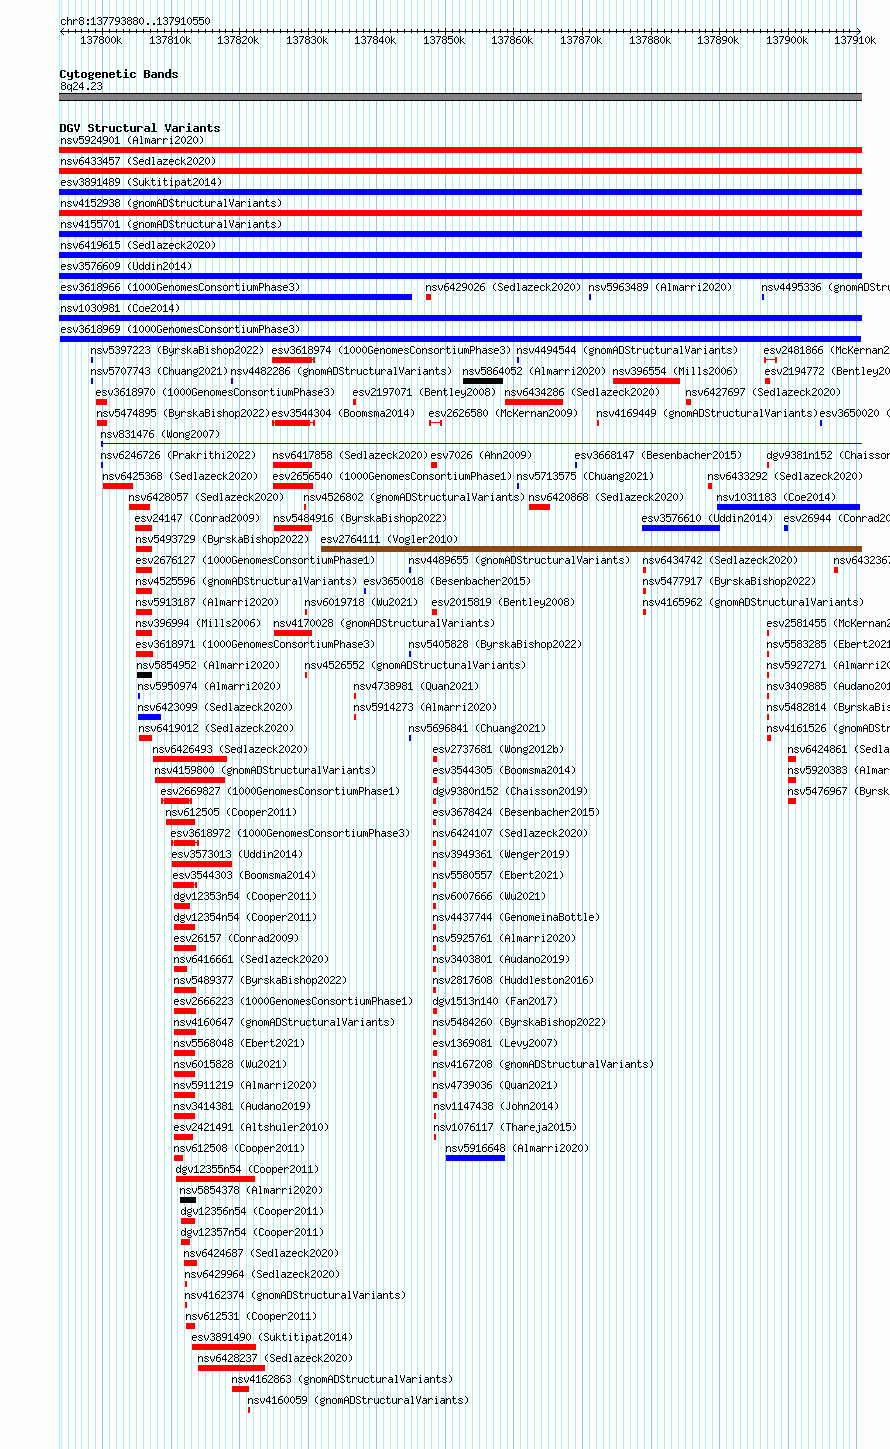Click the blue bar under esv3576610 (Uddin2014)
890x1449 pixels.
point(681,528)
